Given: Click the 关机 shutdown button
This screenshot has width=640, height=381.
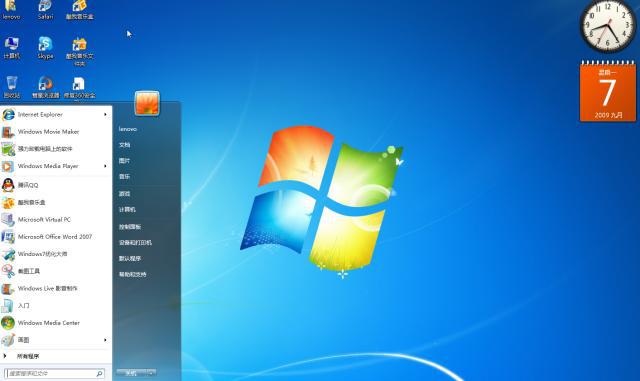Looking at the screenshot, I should click(131, 373).
